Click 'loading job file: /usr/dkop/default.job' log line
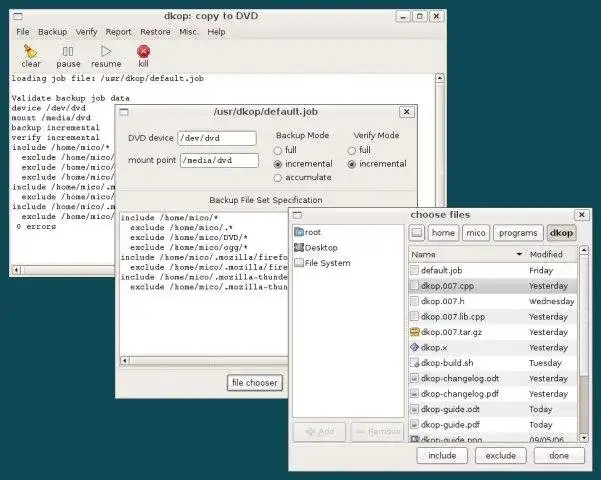Image resolution: width=601 pixels, height=480 pixels. tap(108, 78)
